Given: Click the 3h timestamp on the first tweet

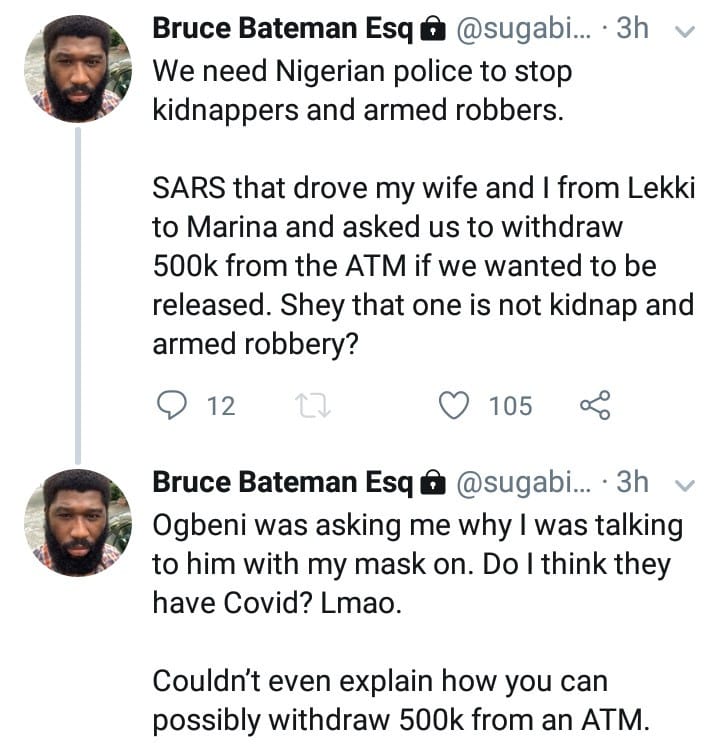Looking at the screenshot, I should point(633,29).
